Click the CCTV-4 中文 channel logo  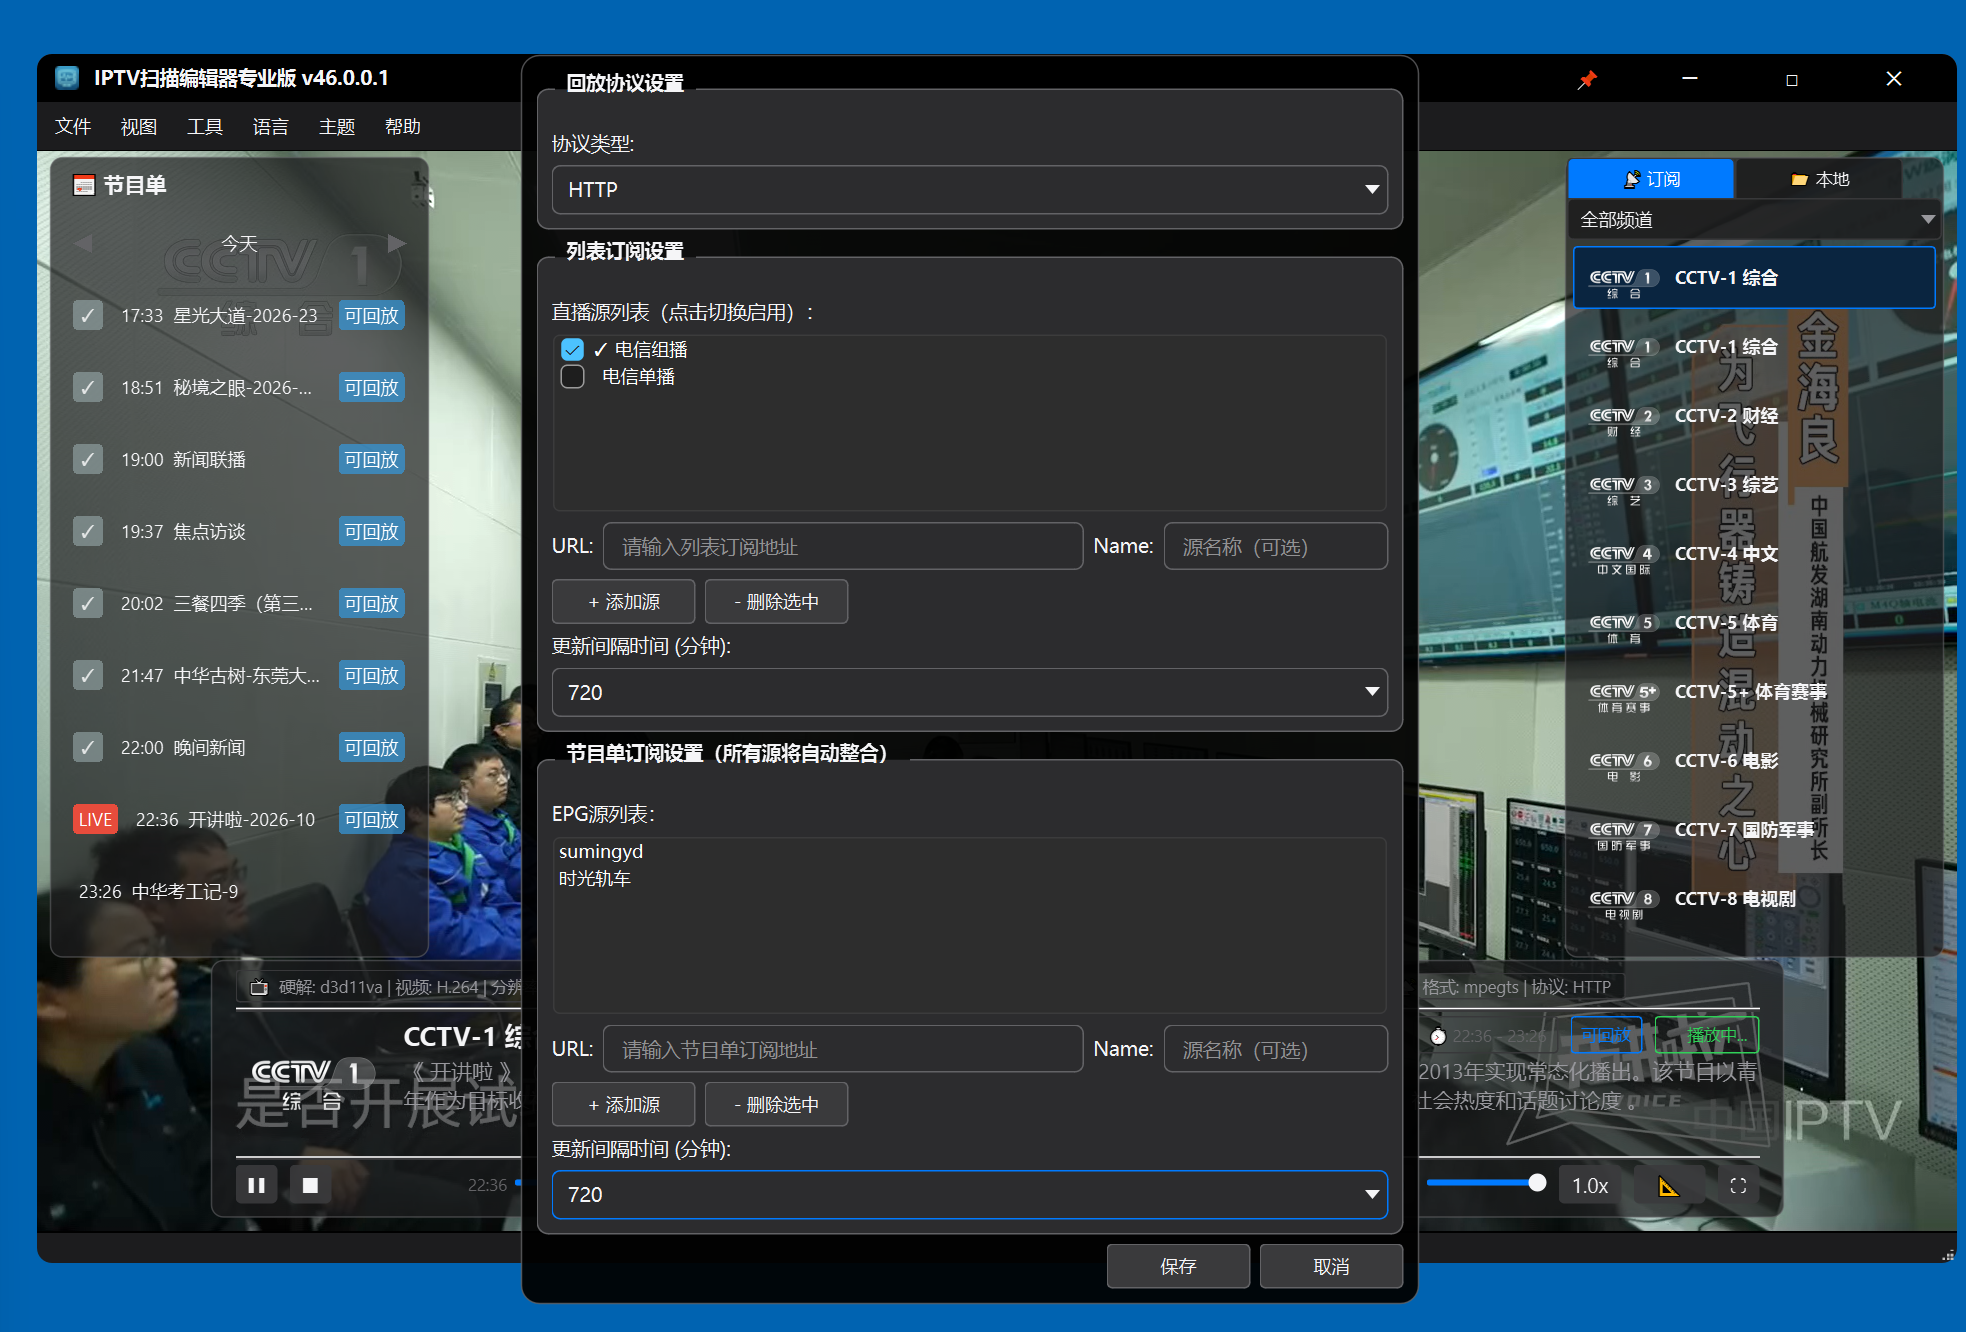coord(1624,559)
